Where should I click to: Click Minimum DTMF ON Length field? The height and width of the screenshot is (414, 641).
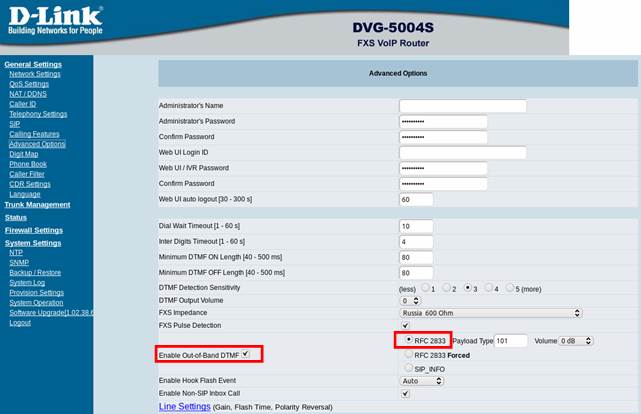click(x=416, y=257)
